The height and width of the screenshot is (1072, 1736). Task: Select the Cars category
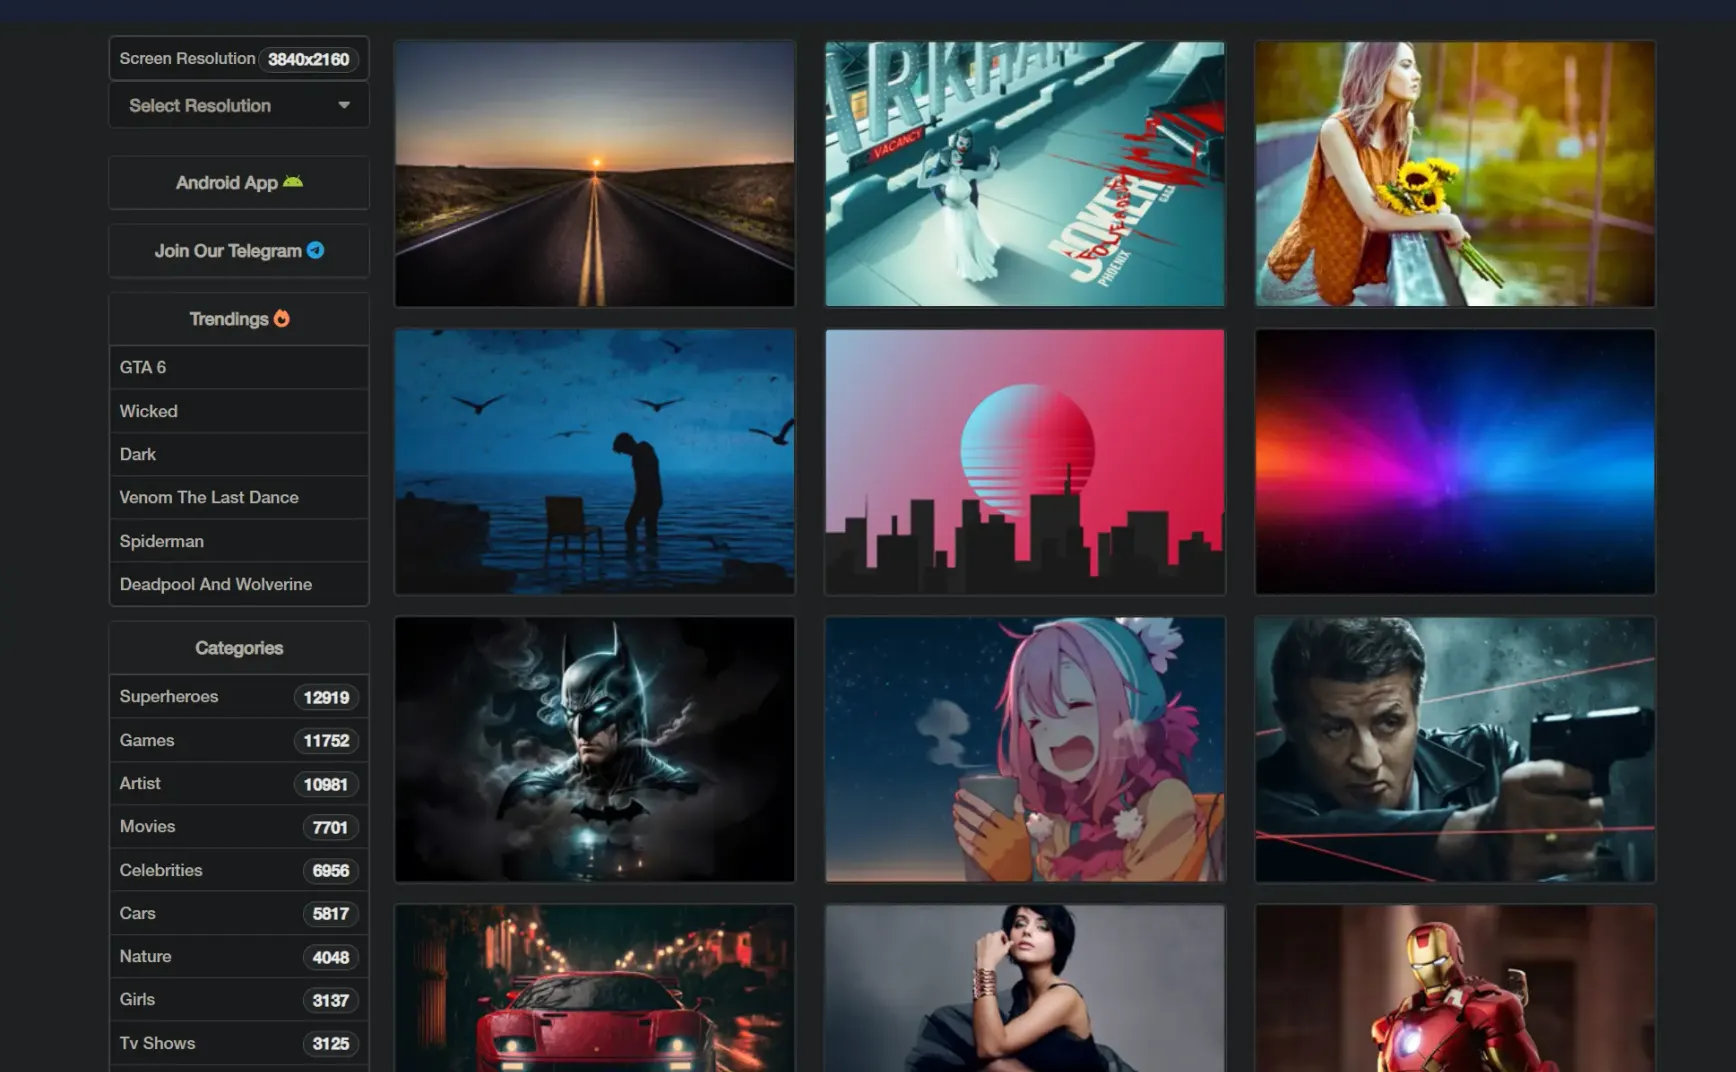click(239, 913)
